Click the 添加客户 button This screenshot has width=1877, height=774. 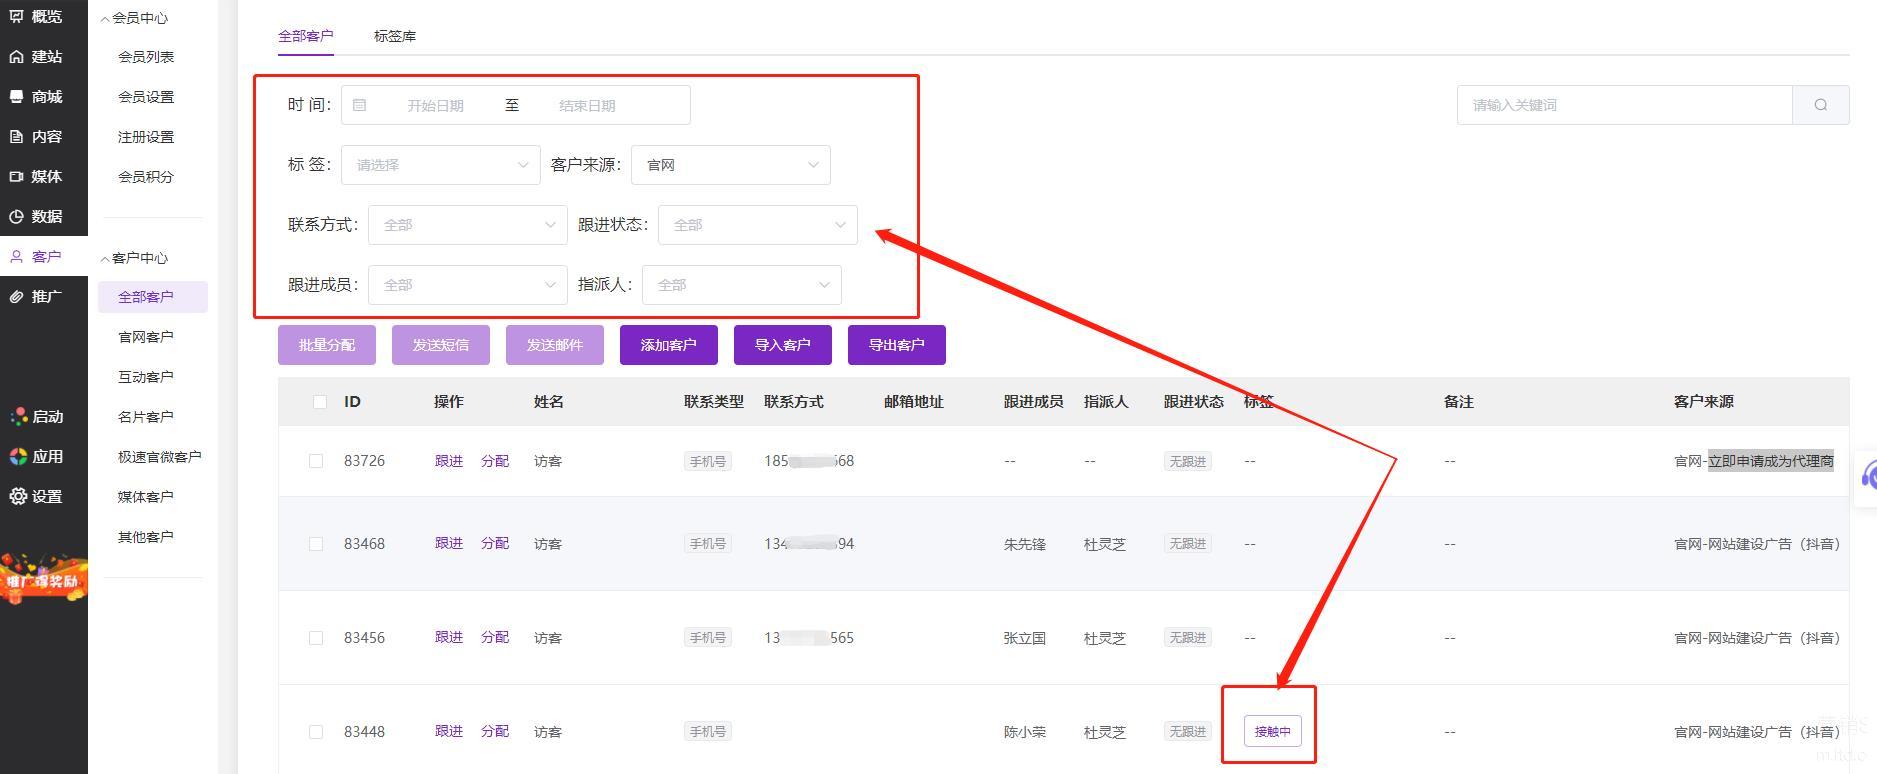click(668, 345)
